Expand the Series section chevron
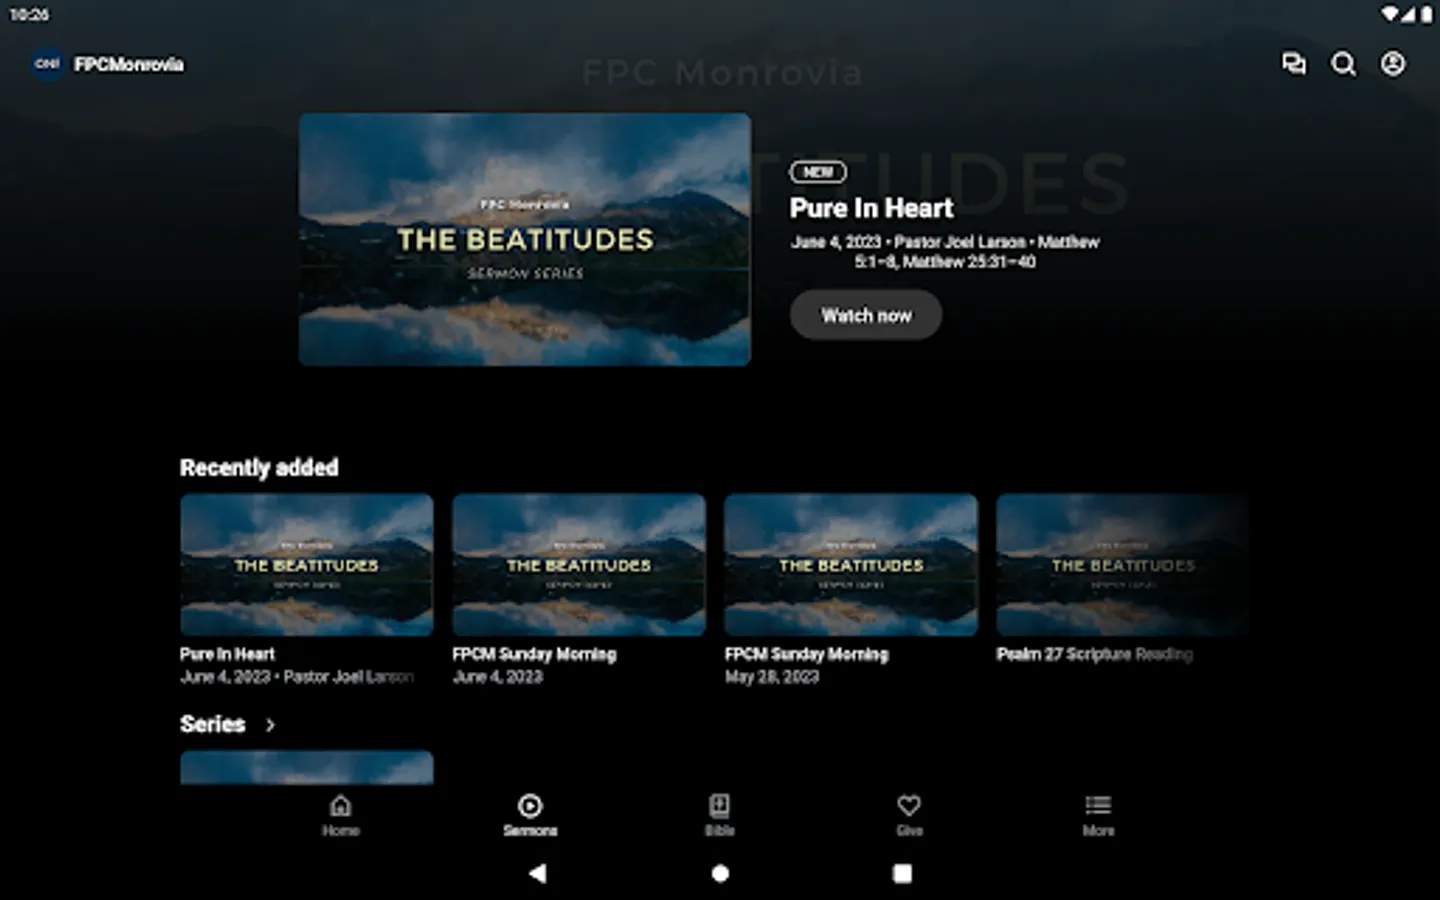The height and width of the screenshot is (900, 1440). 270,725
